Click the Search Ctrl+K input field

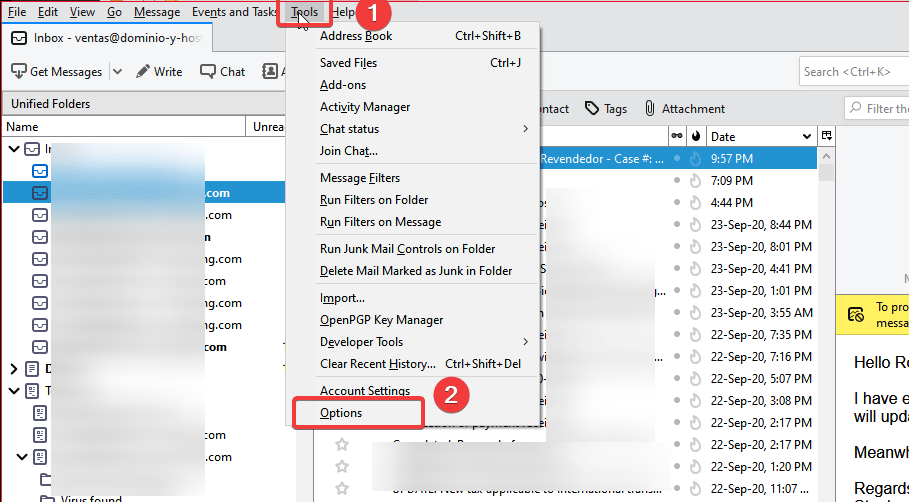pyautogui.click(x=852, y=72)
